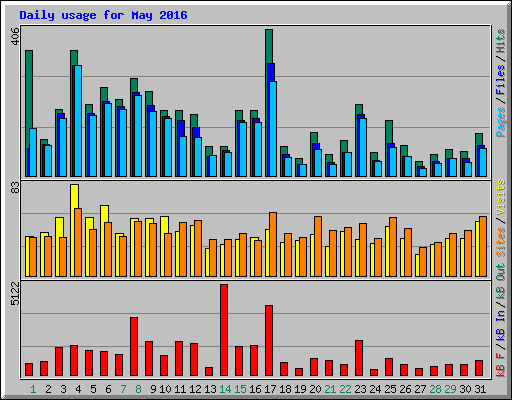The height and width of the screenshot is (400, 512).
Task: Select day 30 on the x-axis
Action: coord(465,389)
